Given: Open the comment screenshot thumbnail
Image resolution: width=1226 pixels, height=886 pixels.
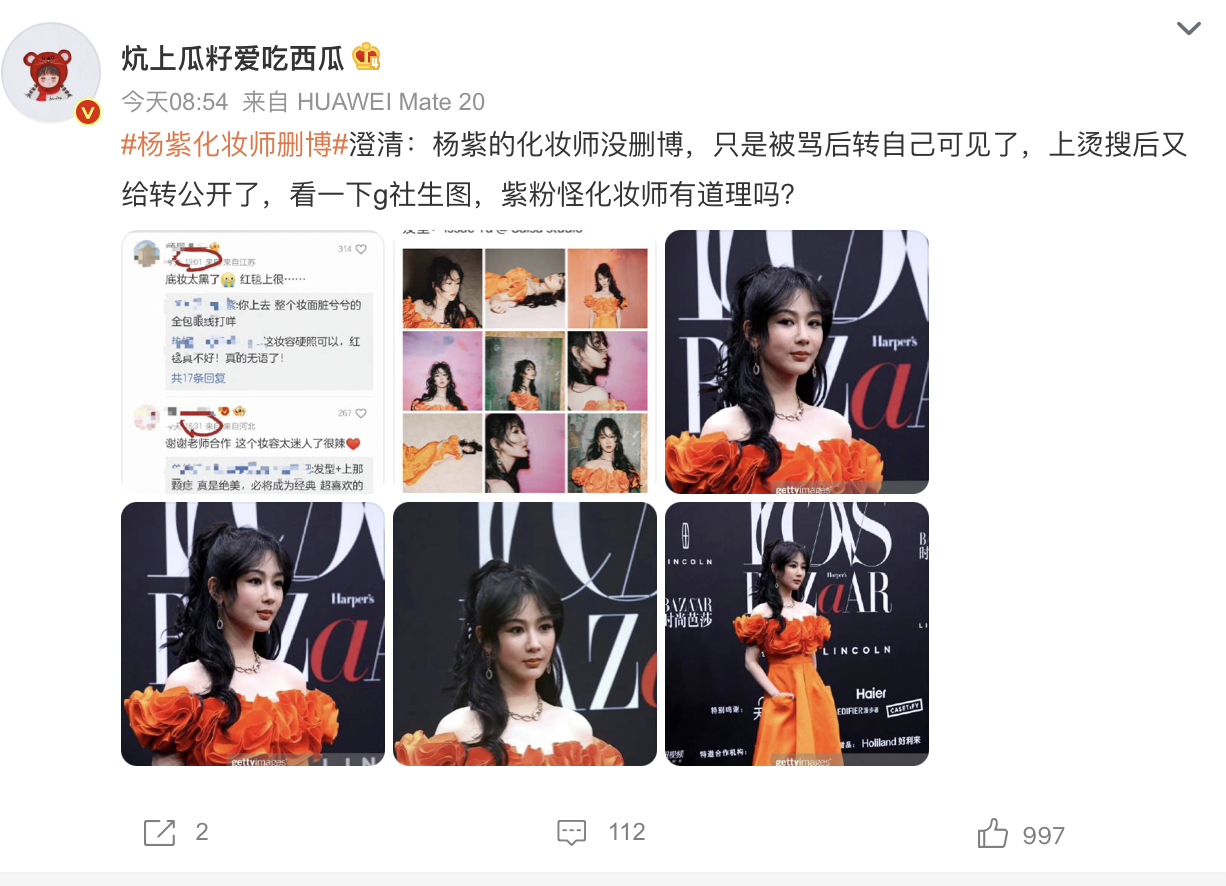Looking at the screenshot, I should click(x=253, y=362).
